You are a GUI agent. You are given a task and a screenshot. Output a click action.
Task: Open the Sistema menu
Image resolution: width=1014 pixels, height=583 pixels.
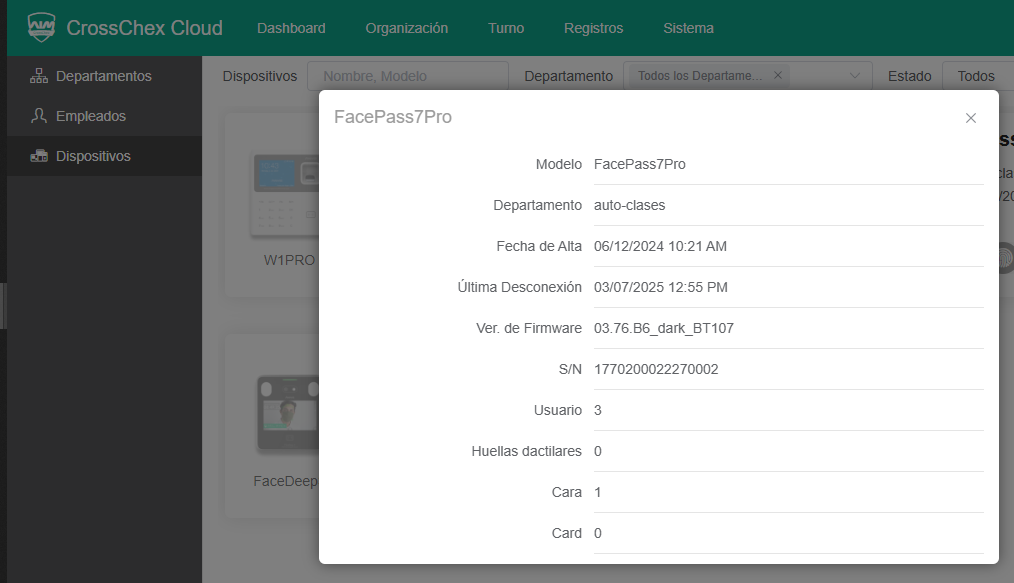[x=688, y=28]
